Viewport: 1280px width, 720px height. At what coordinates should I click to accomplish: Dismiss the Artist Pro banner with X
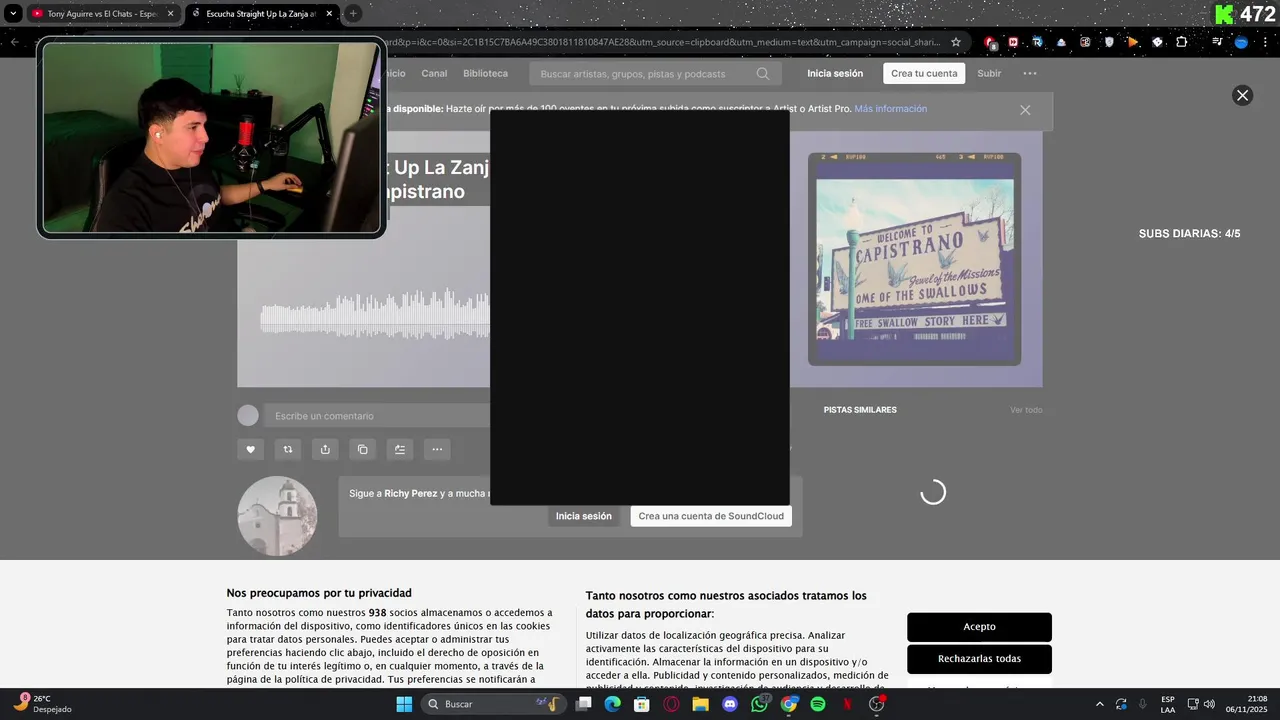pos(1025,110)
